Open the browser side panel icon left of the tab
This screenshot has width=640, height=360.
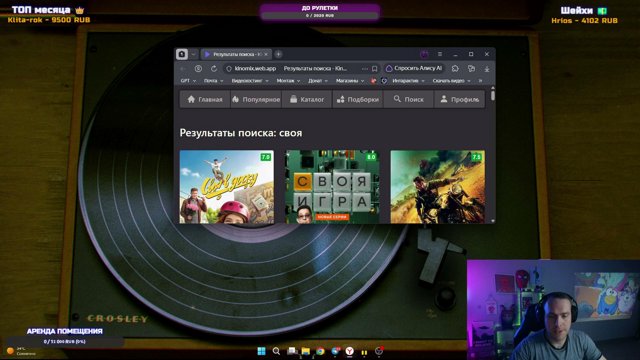point(182,54)
